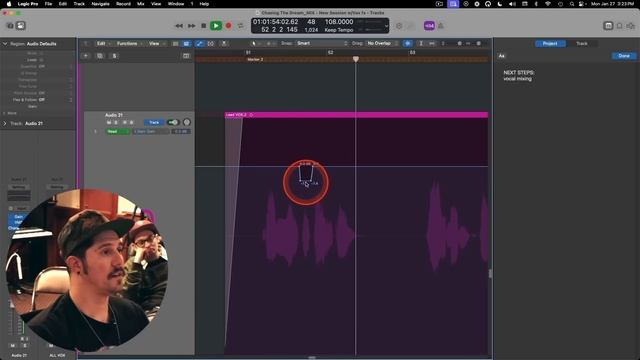Expand the Track: Audio 21 inspector
This screenshot has height=360, width=640.
pyautogui.click(x=5, y=123)
